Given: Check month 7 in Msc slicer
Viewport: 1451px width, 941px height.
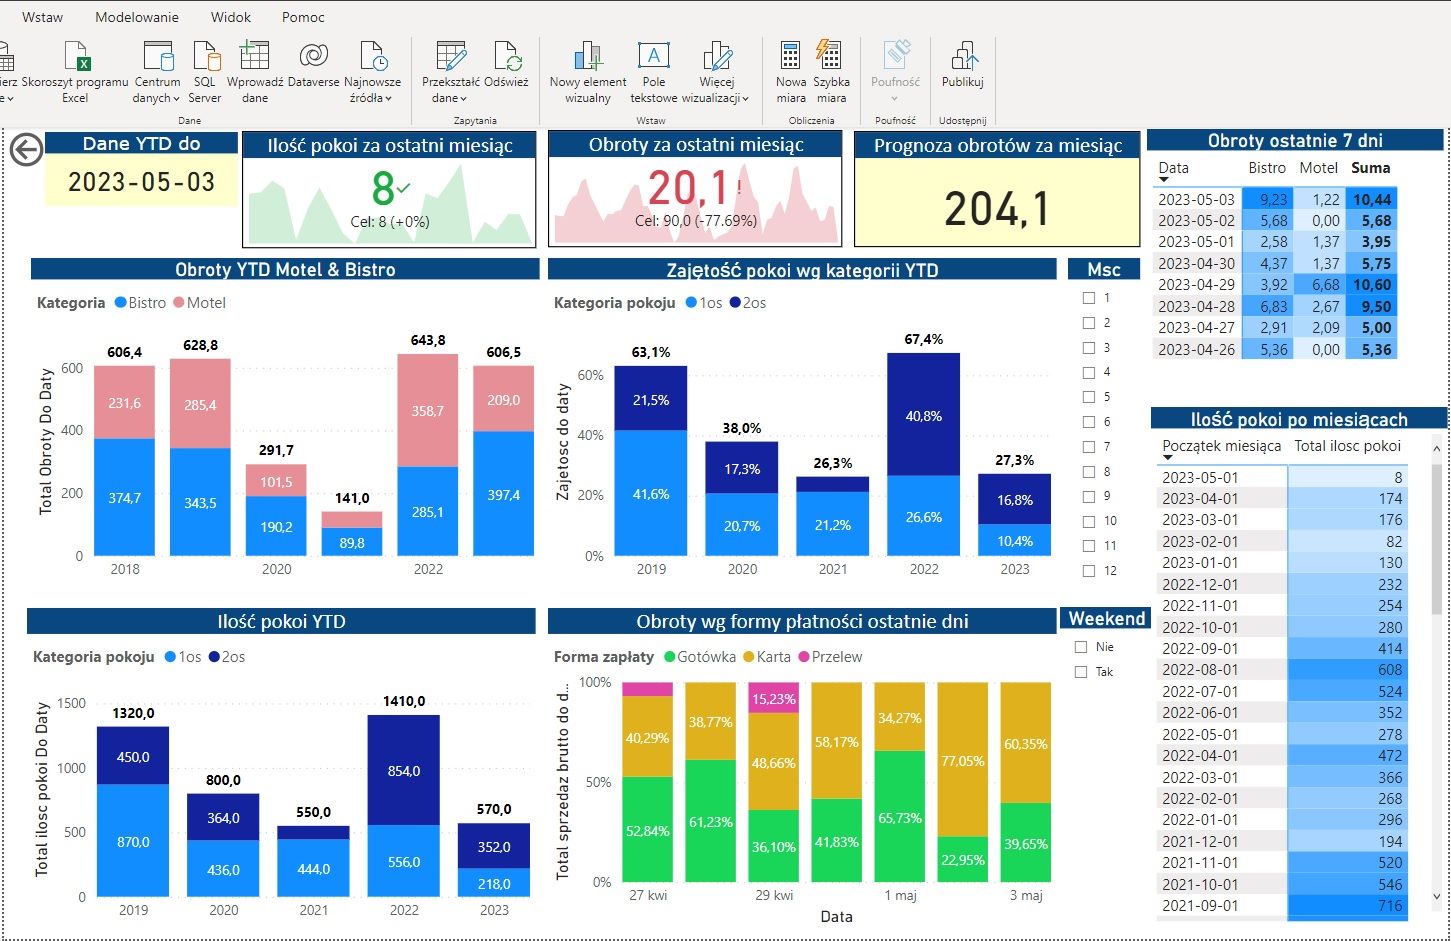Looking at the screenshot, I should 1089,447.
